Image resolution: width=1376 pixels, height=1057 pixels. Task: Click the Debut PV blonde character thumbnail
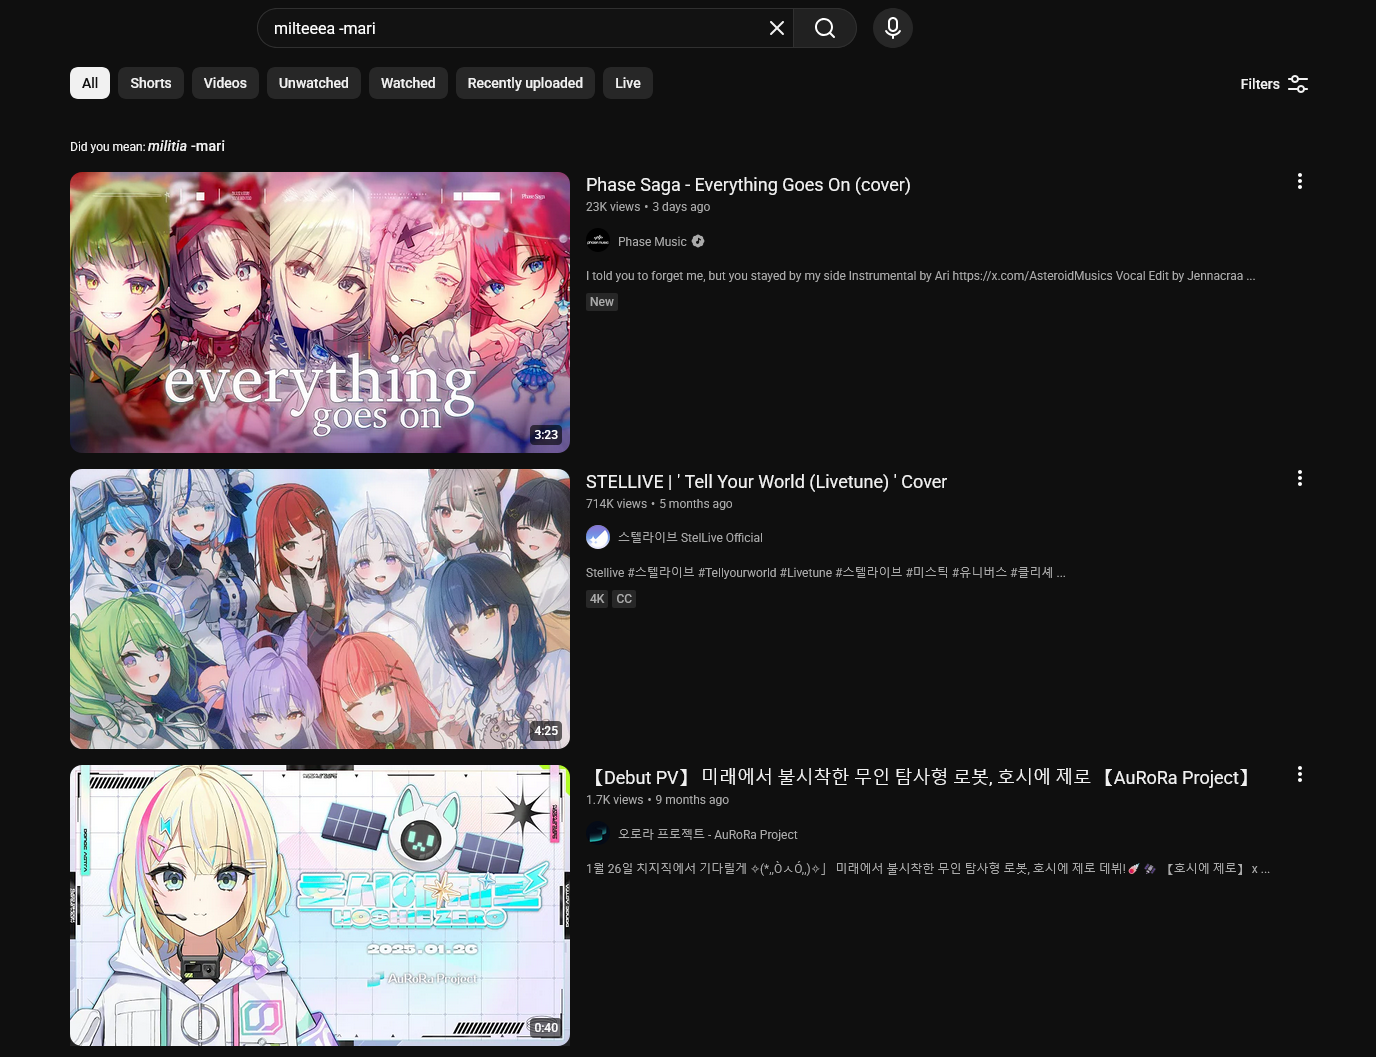tap(320, 906)
